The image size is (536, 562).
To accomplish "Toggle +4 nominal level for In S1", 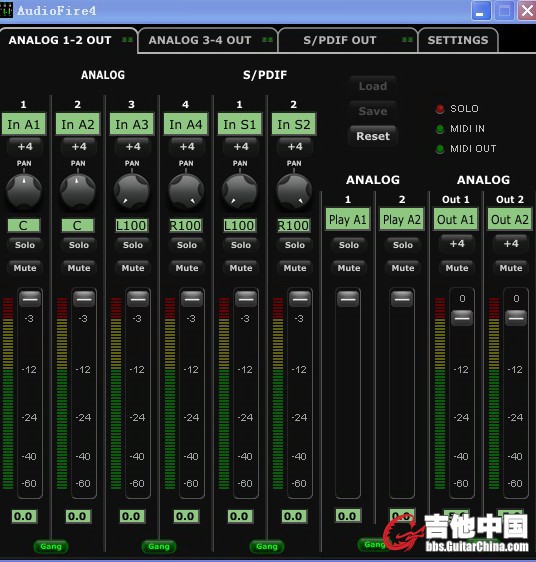I will tap(241, 147).
